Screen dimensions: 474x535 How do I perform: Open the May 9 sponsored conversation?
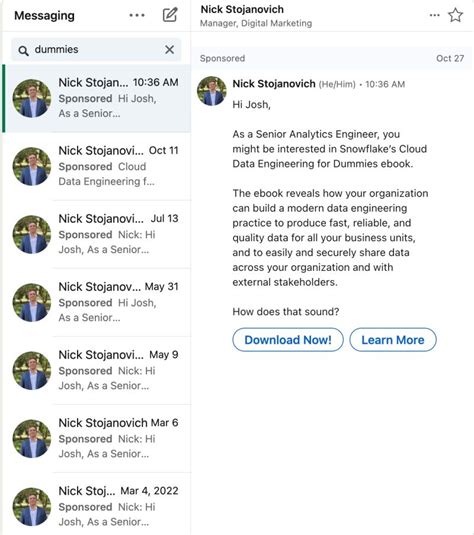(x=96, y=371)
